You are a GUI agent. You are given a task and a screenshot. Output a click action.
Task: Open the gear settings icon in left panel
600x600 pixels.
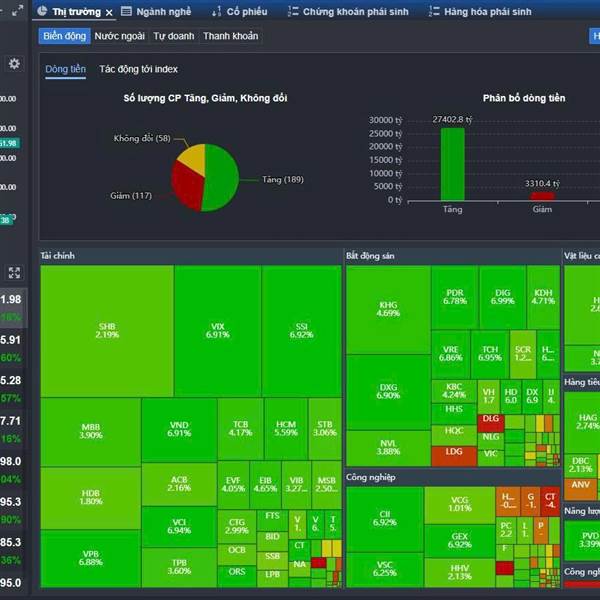14,64
